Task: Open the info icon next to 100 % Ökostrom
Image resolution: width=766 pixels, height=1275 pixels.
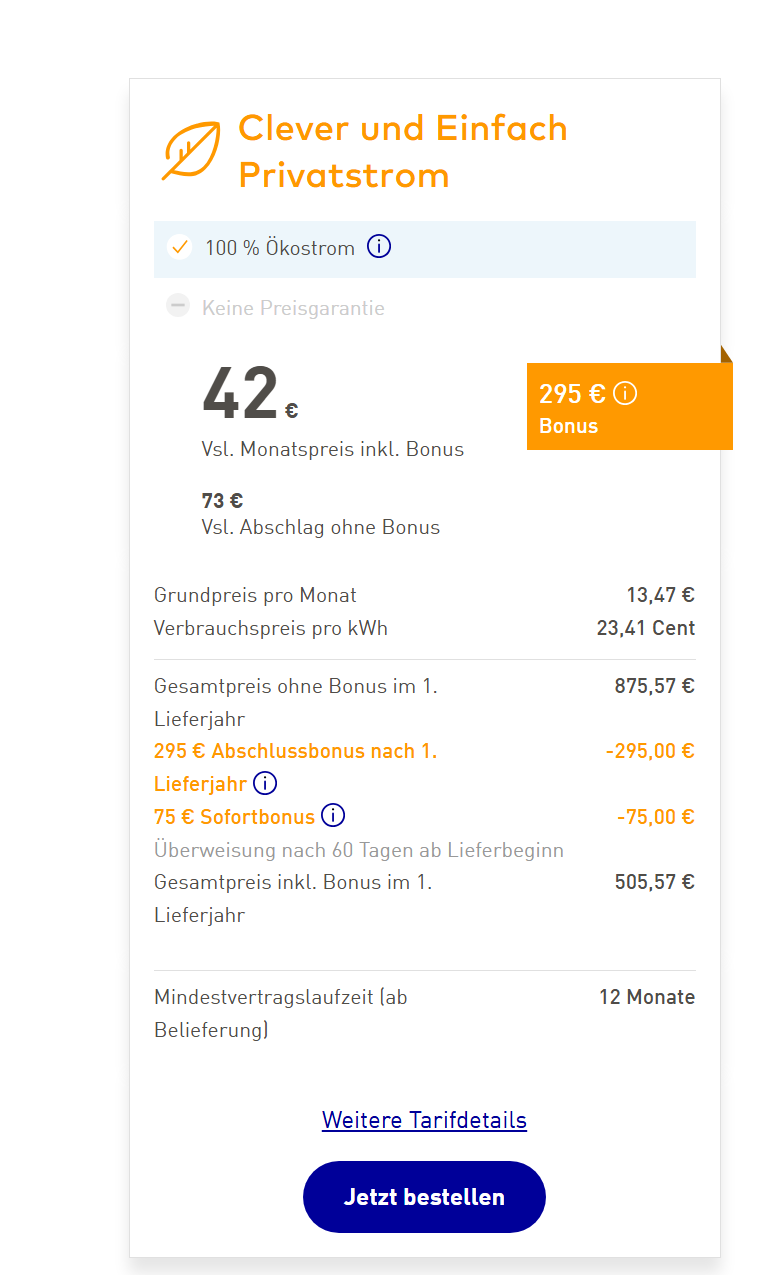Action: point(379,246)
